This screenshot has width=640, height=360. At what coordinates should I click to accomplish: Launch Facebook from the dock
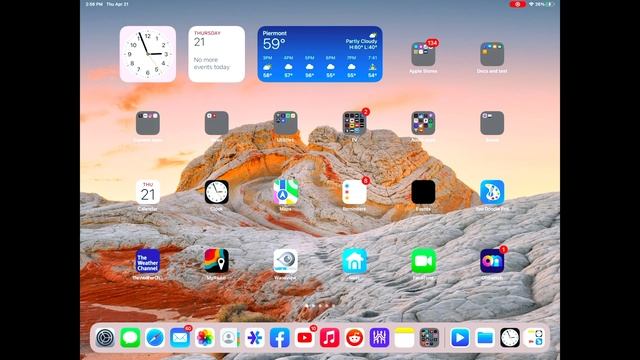(280, 338)
